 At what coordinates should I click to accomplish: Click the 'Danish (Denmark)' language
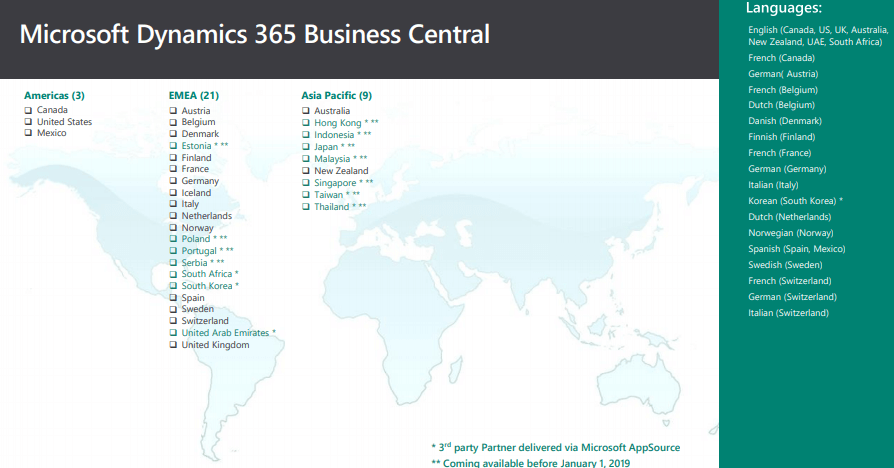point(785,121)
